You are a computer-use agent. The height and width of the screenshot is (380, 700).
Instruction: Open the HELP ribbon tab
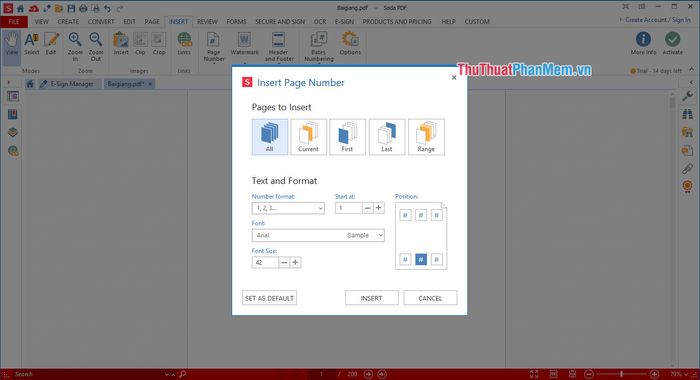point(448,21)
